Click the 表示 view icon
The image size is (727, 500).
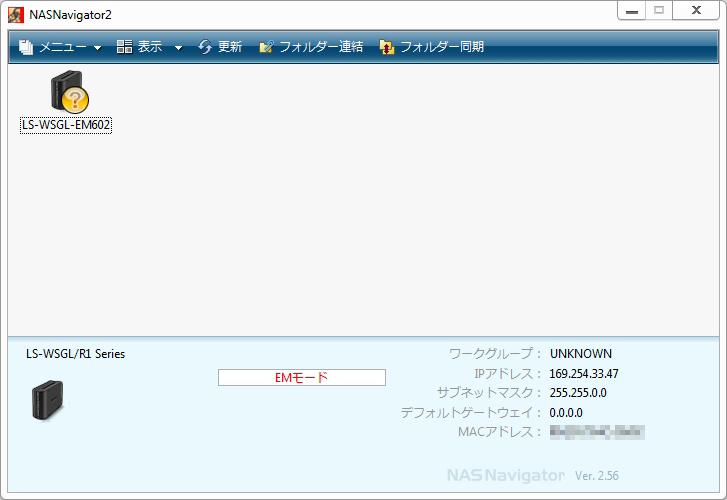point(124,46)
